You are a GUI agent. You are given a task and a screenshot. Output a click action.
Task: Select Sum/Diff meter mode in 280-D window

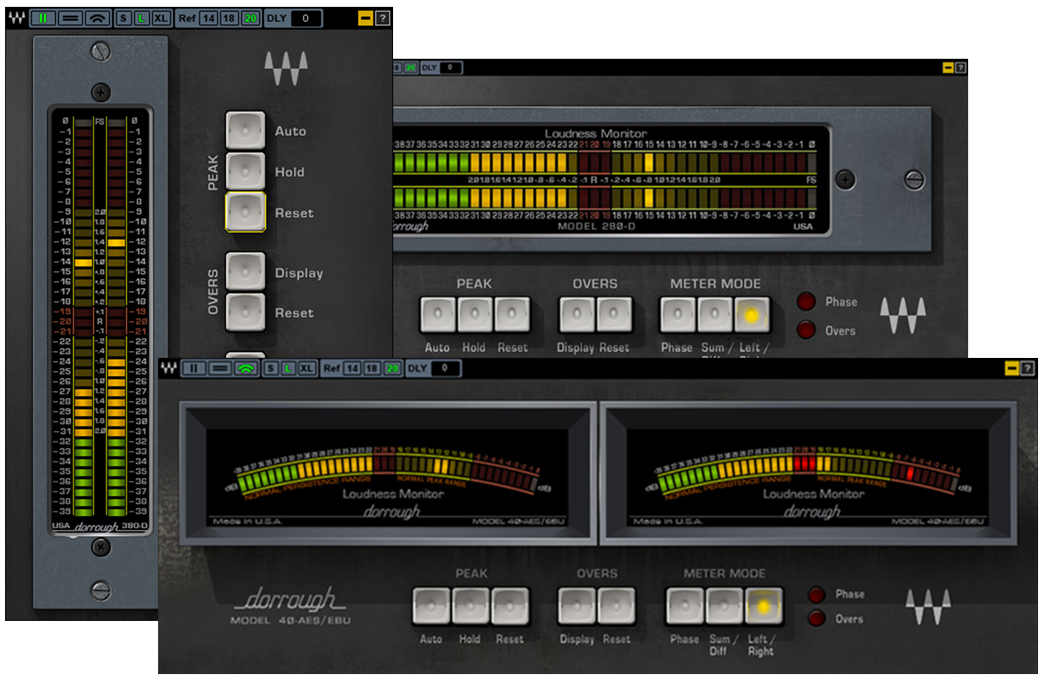715,314
